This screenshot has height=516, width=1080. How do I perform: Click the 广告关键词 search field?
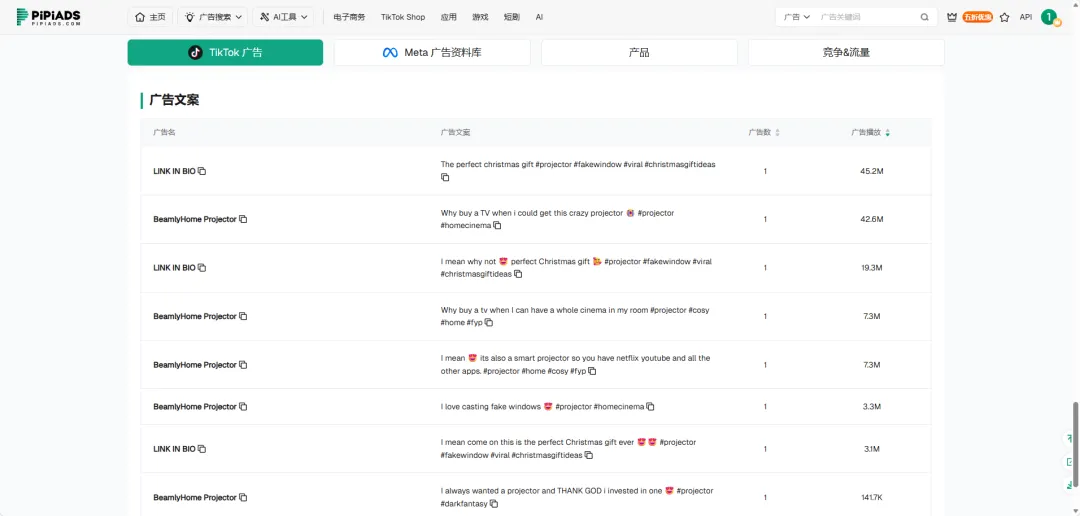(x=865, y=17)
